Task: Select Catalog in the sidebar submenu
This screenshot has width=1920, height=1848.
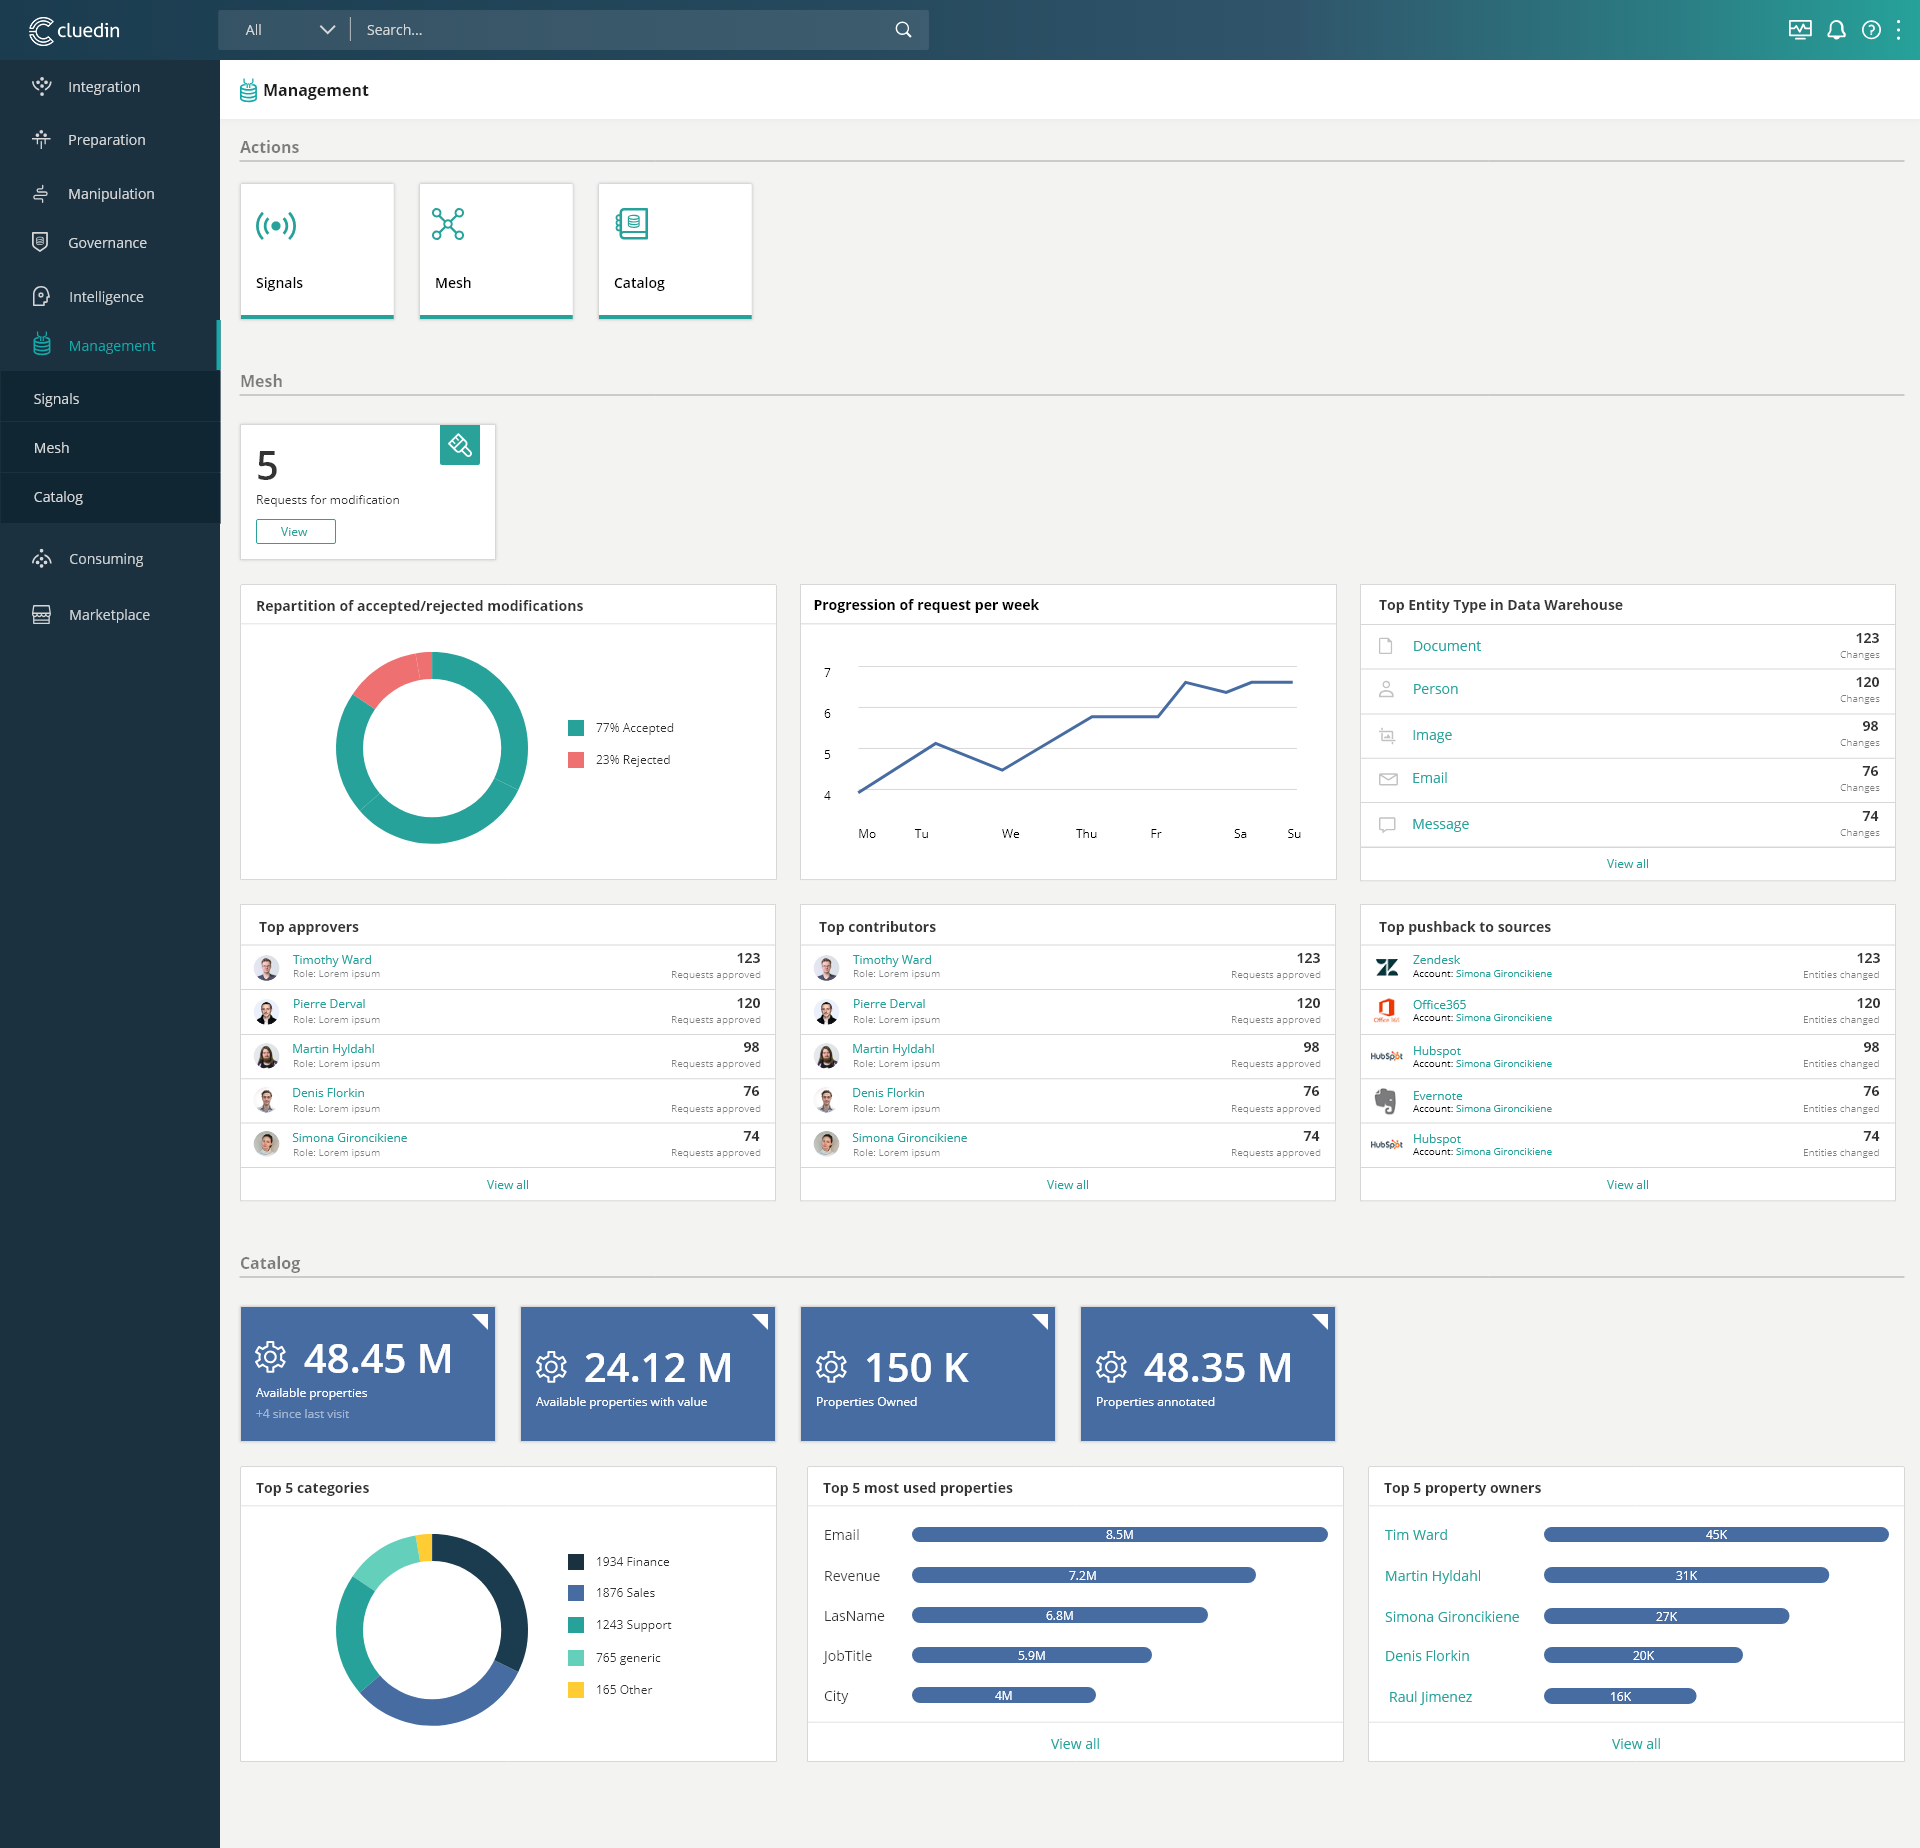Action: pyautogui.click(x=110, y=496)
